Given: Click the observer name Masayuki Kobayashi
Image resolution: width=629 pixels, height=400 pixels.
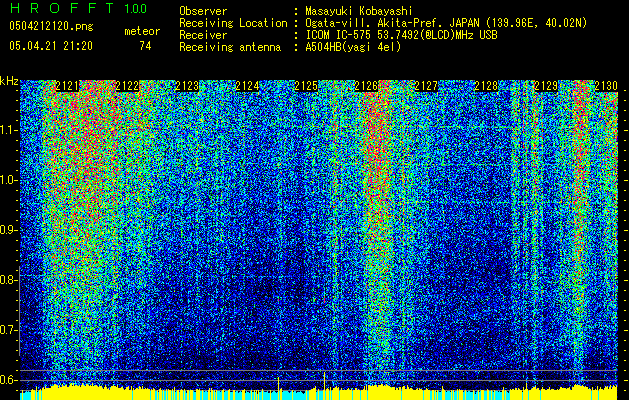Looking at the screenshot, I should click(x=359, y=11).
